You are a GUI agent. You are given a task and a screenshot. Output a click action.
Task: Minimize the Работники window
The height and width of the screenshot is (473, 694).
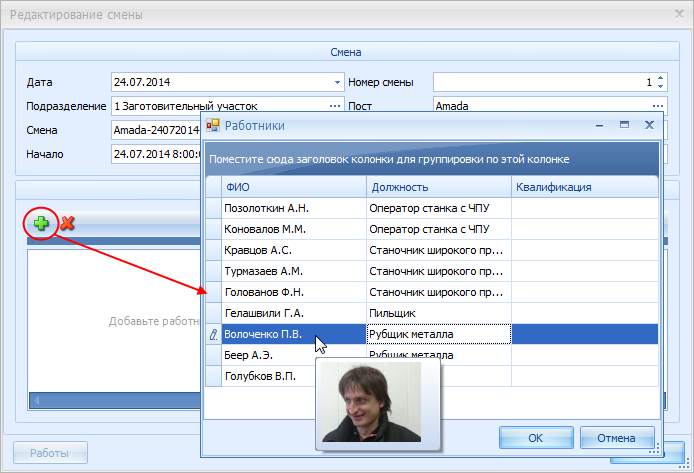click(600, 126)
